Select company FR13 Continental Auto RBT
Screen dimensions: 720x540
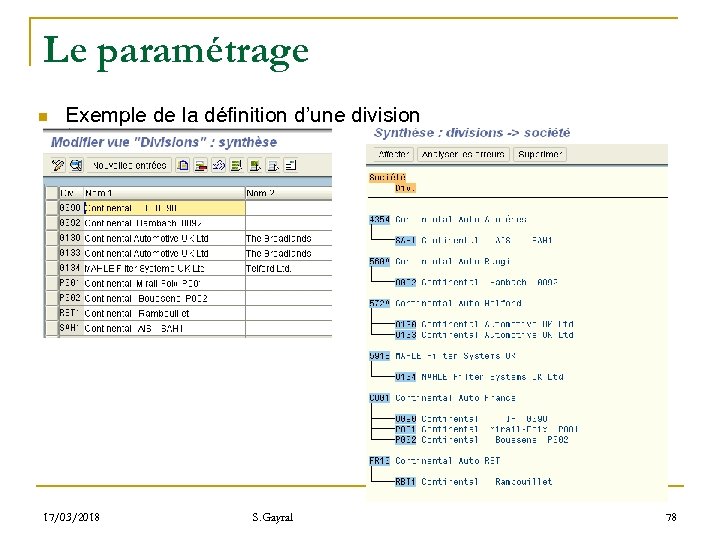point(379,461)
